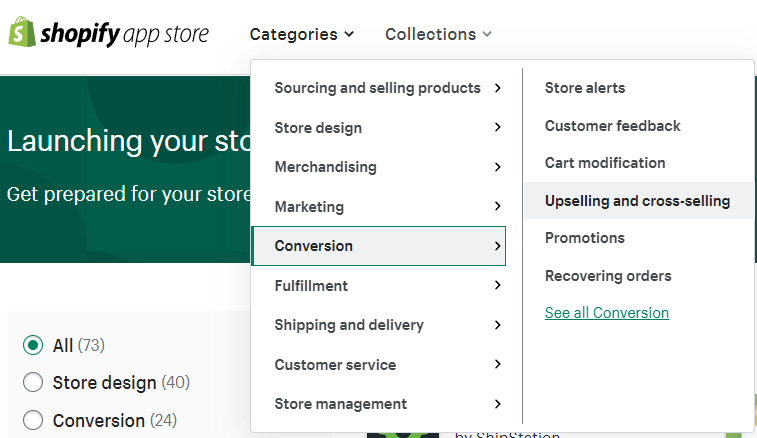Choose Upselling and cross-selling submenu item
The image size is (757, 438).
[x=637, y=201]
